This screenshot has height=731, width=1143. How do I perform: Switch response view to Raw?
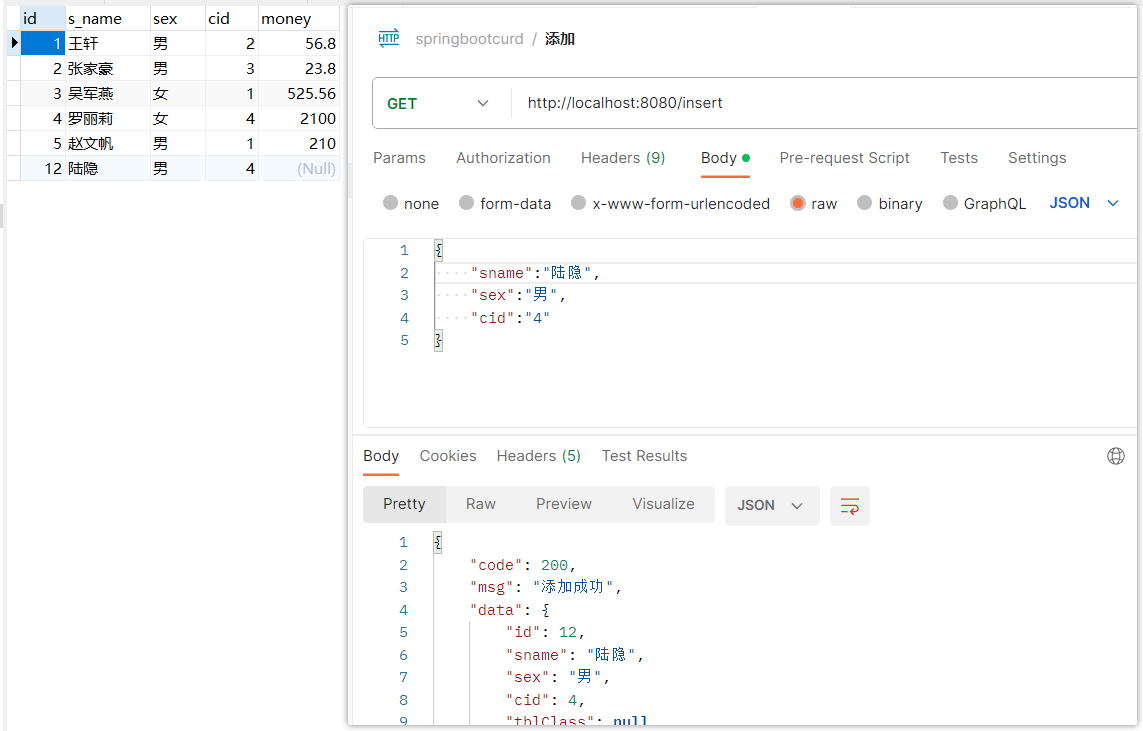[x=481, y=504]
